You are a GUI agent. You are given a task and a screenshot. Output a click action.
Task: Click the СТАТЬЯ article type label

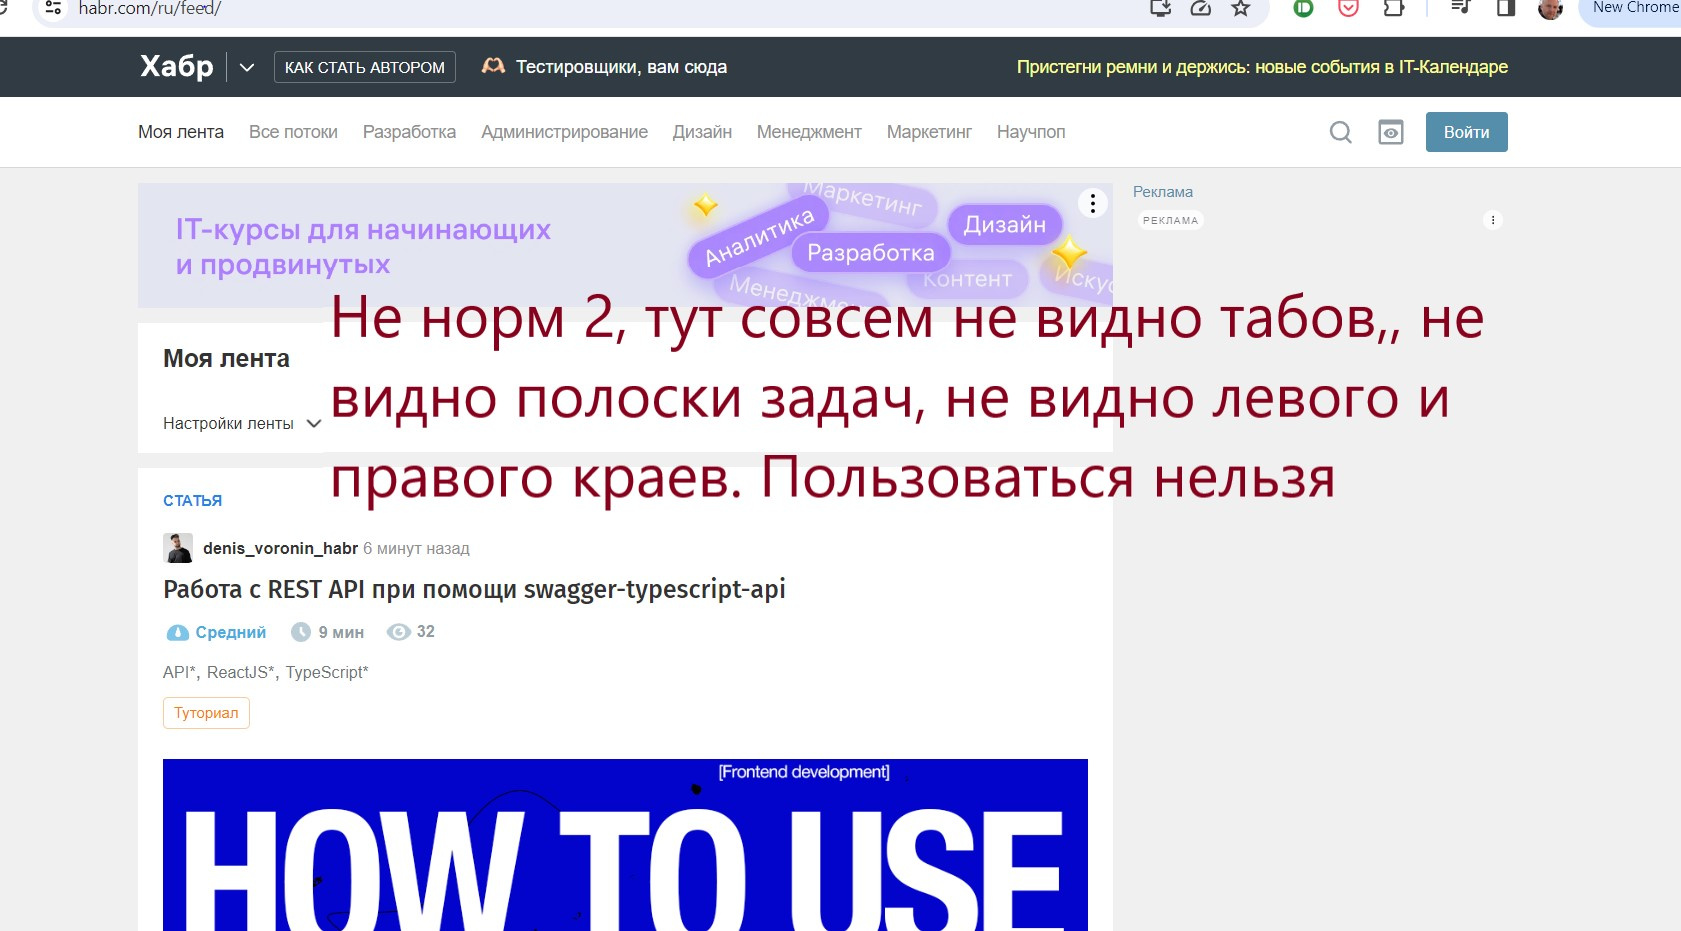[x=193, y=501]
